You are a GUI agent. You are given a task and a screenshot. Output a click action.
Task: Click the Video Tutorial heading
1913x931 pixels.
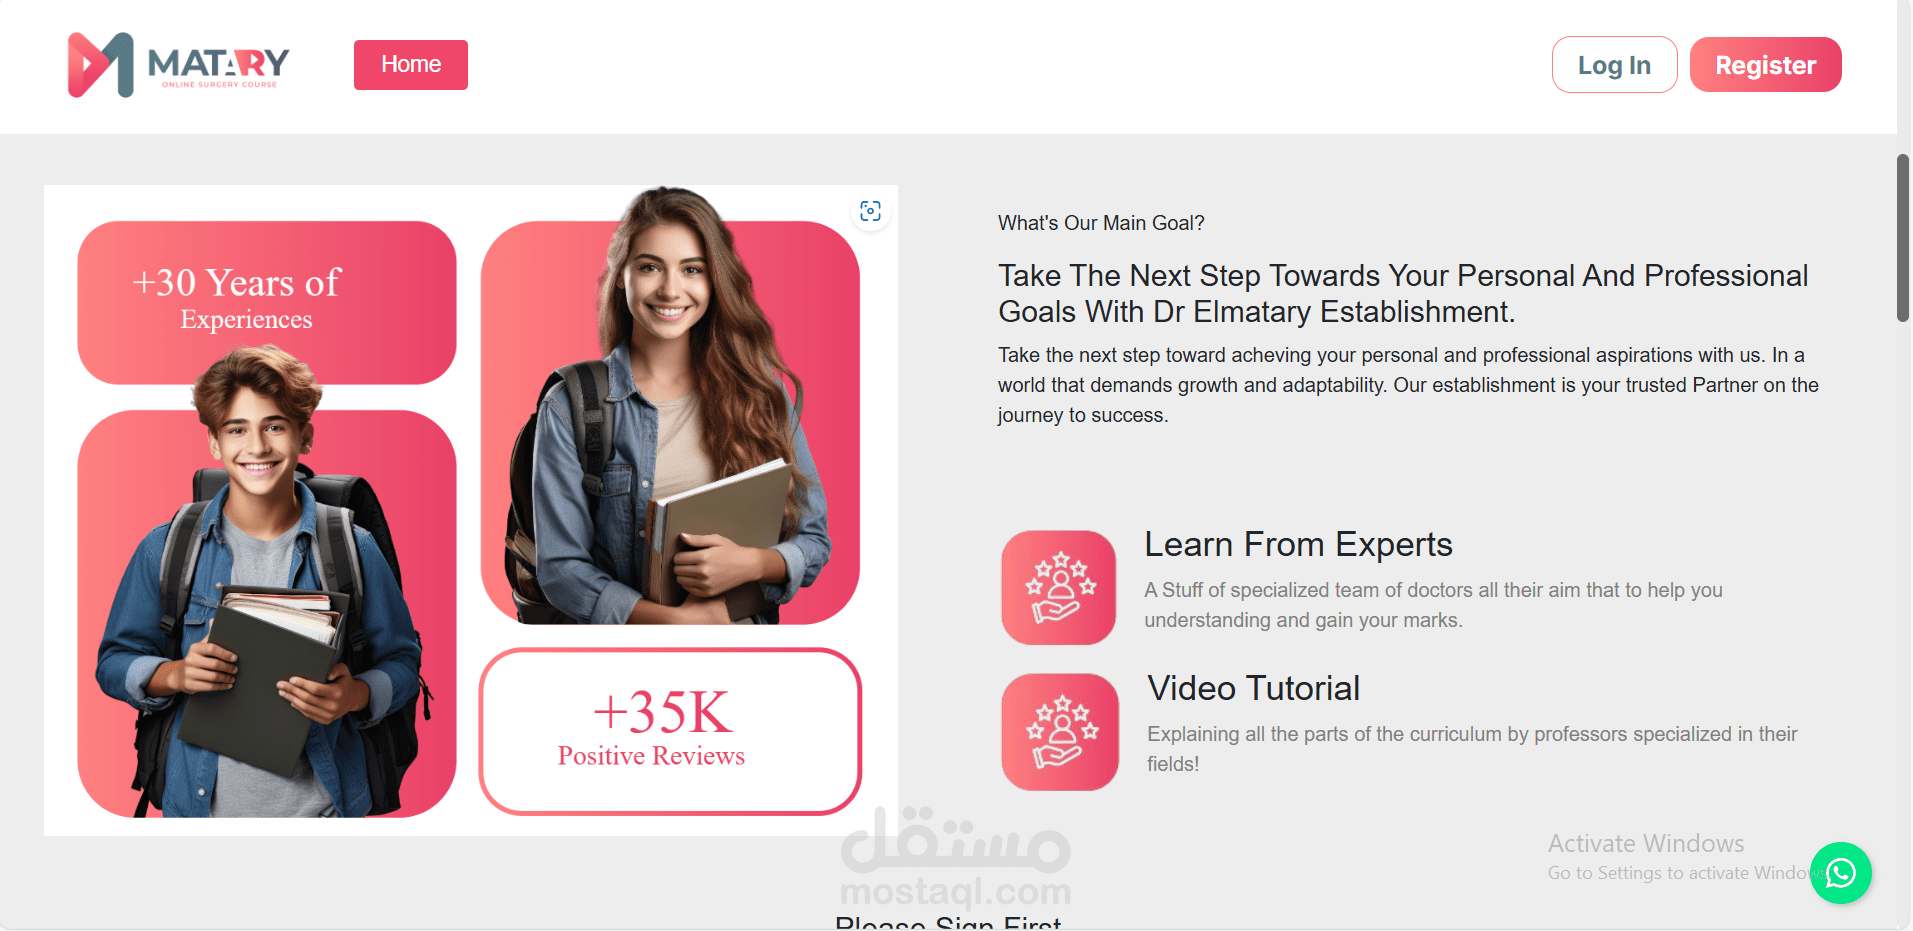tap(1253, 688)
